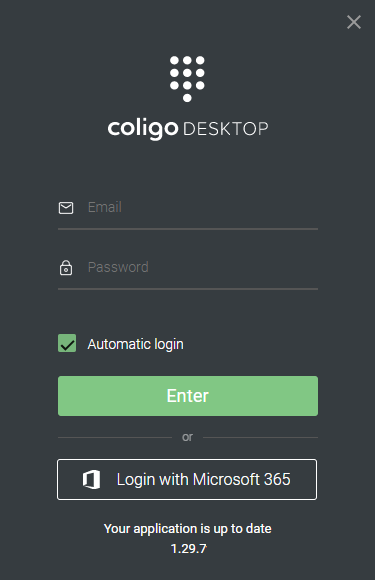Close the login window with X

(354, 22)
